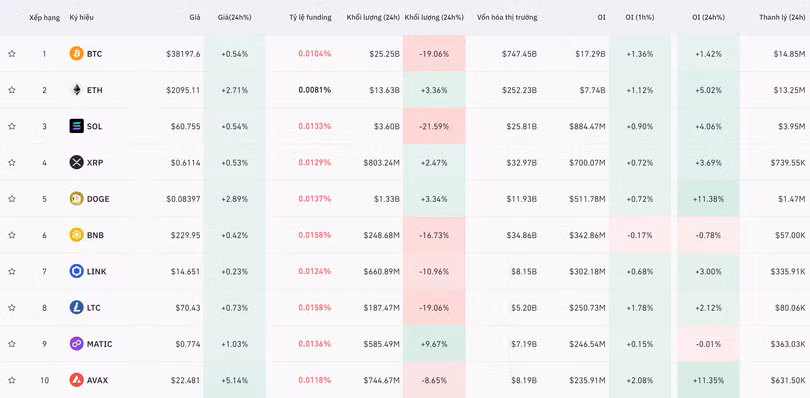Click the Bitcoin coin logo
810x398 pixels.
click(x=76, y=54)
